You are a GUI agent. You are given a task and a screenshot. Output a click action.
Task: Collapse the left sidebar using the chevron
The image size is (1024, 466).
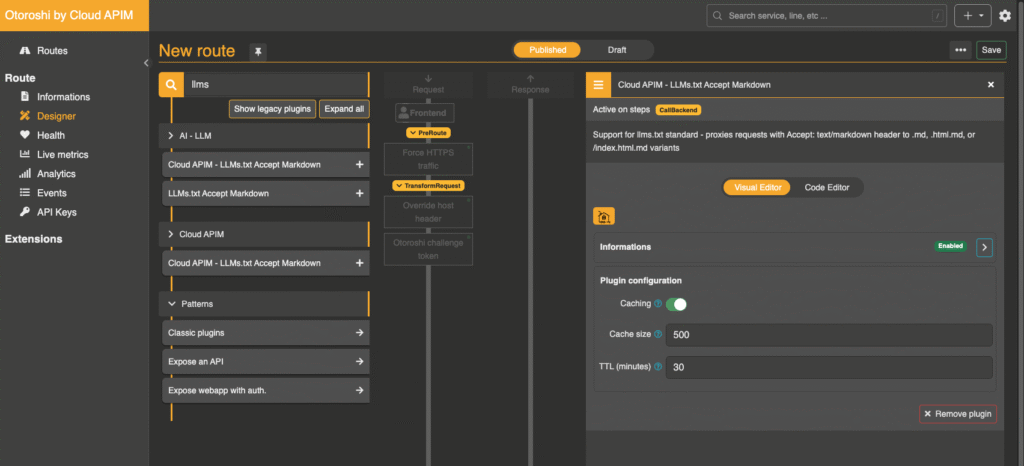(146, 63)
